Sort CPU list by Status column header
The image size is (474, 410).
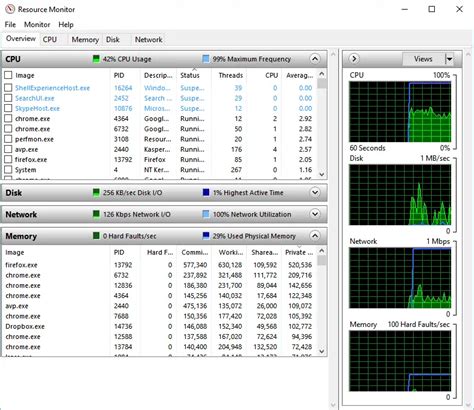pos(194,75)
